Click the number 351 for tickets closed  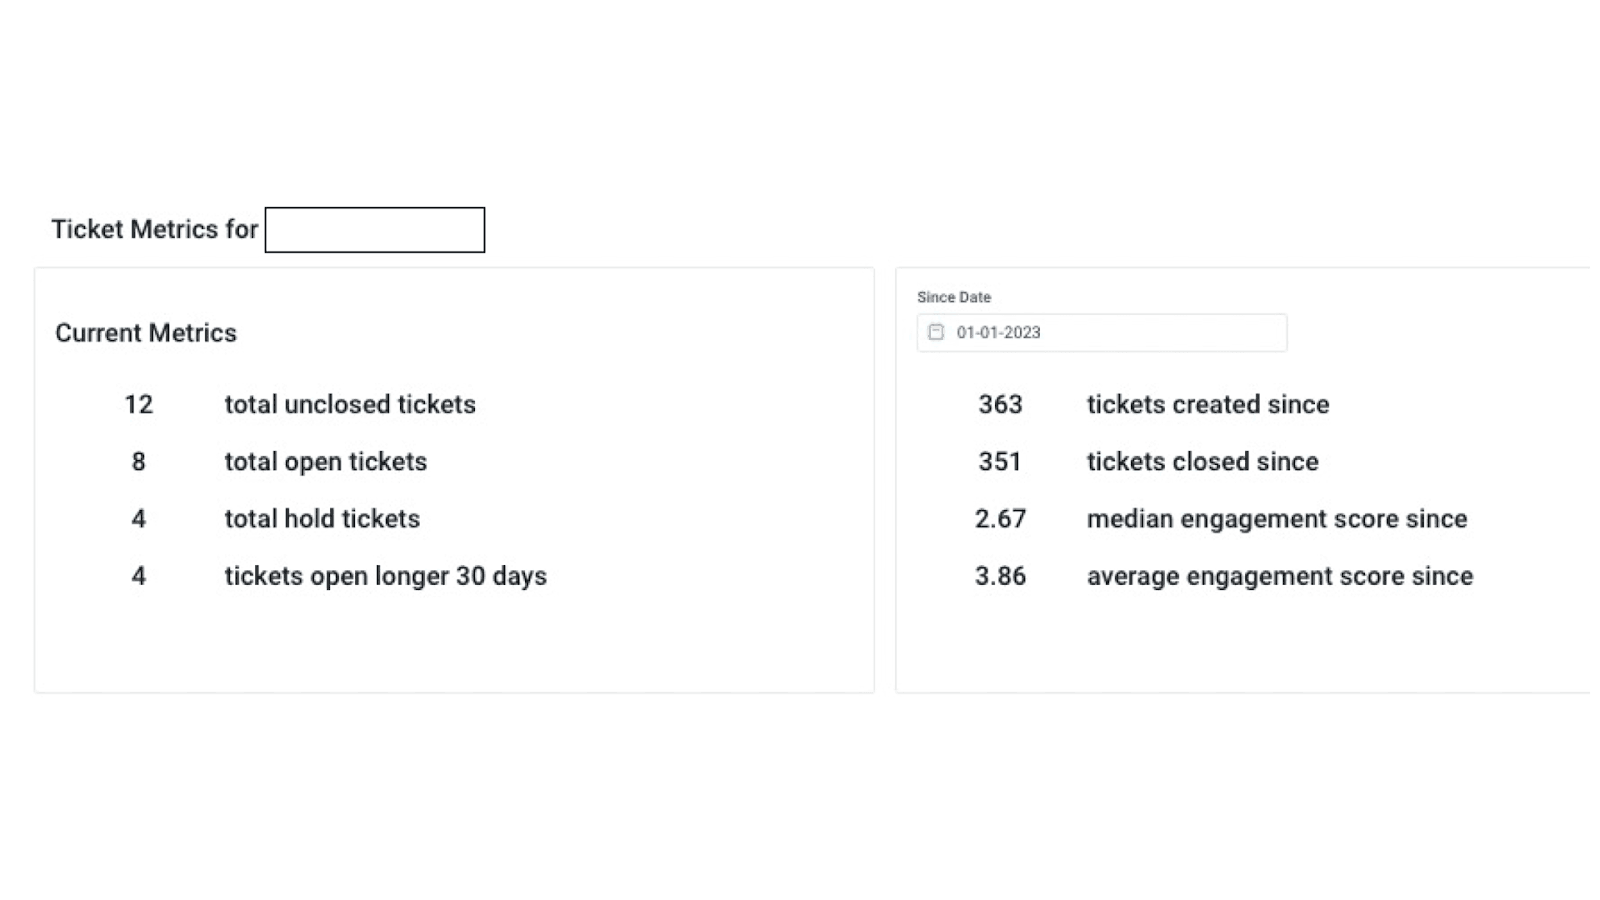(1000, 461)
